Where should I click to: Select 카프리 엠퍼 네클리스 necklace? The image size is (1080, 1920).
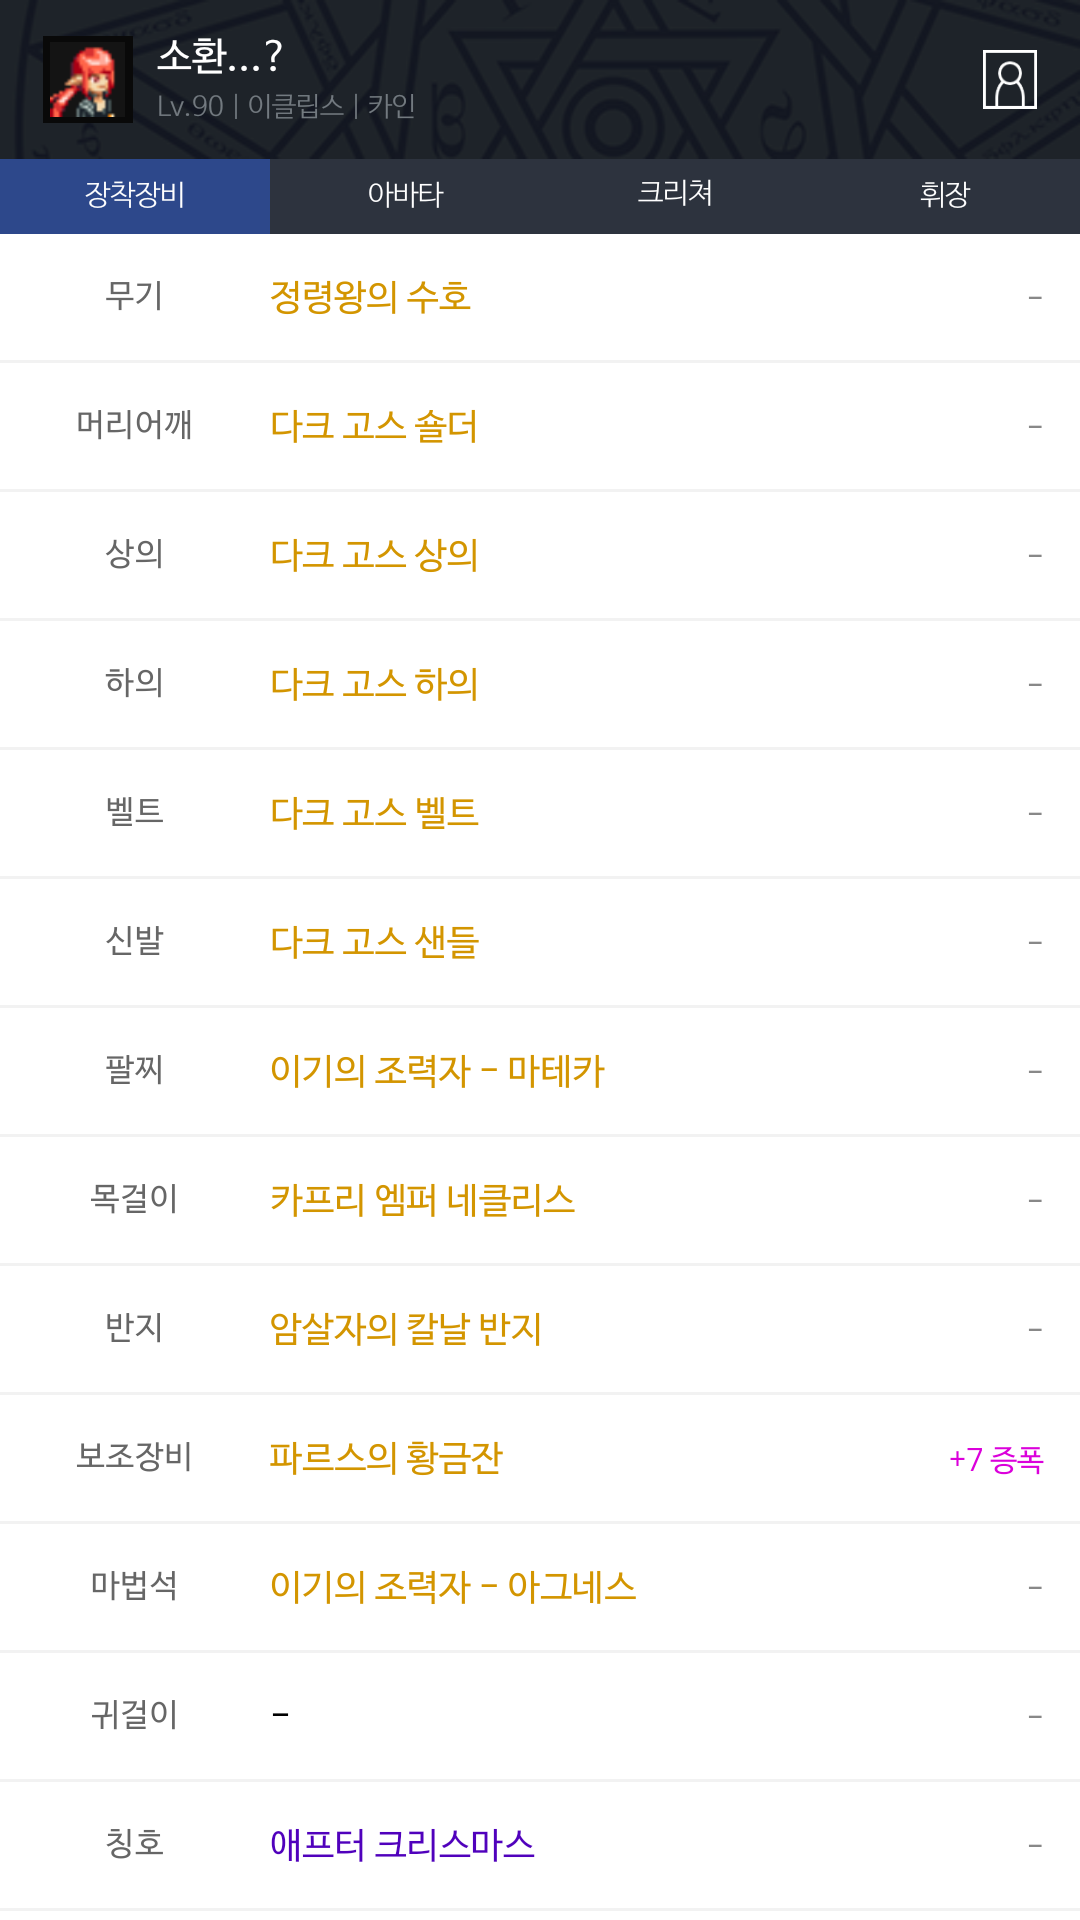(422, 1200)
